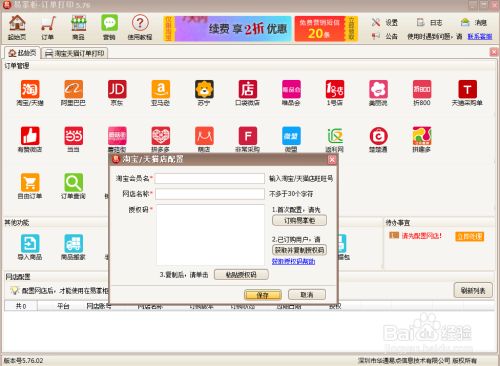Select the 非常采购 F icon
Screen dimensions: 500x366
(x=248, y=140)
